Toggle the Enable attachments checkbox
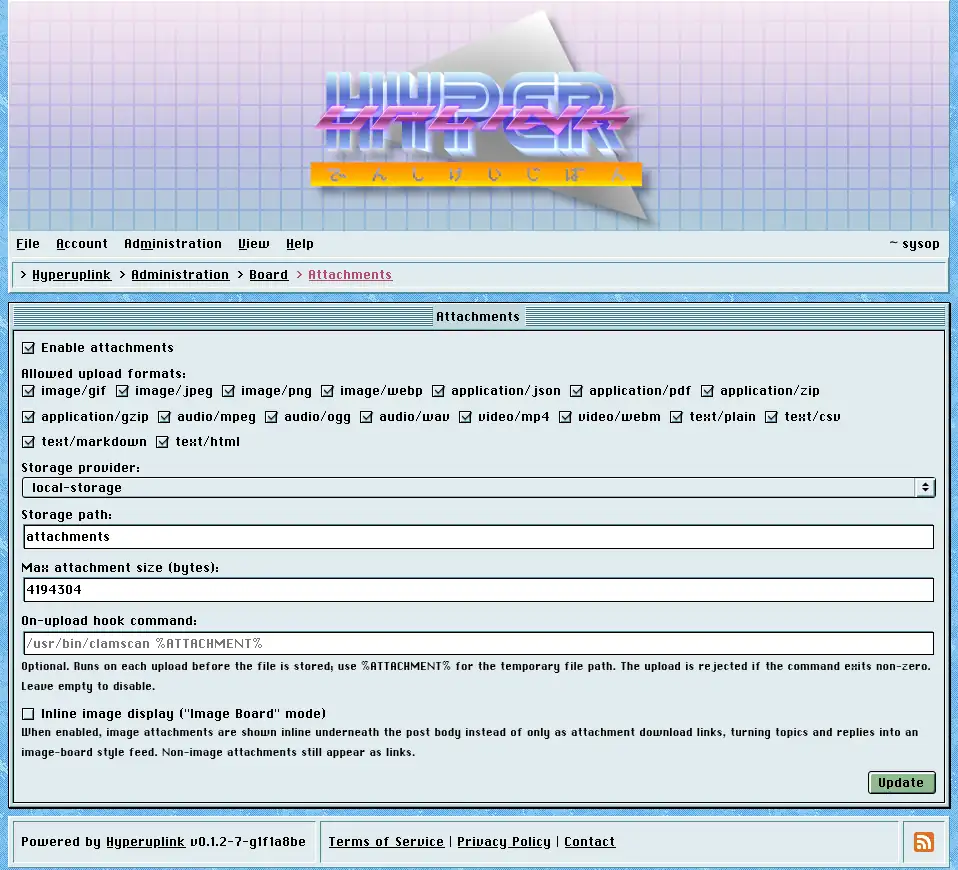The width and height of the screenshot is (958, 870). (x=28, y=348)
